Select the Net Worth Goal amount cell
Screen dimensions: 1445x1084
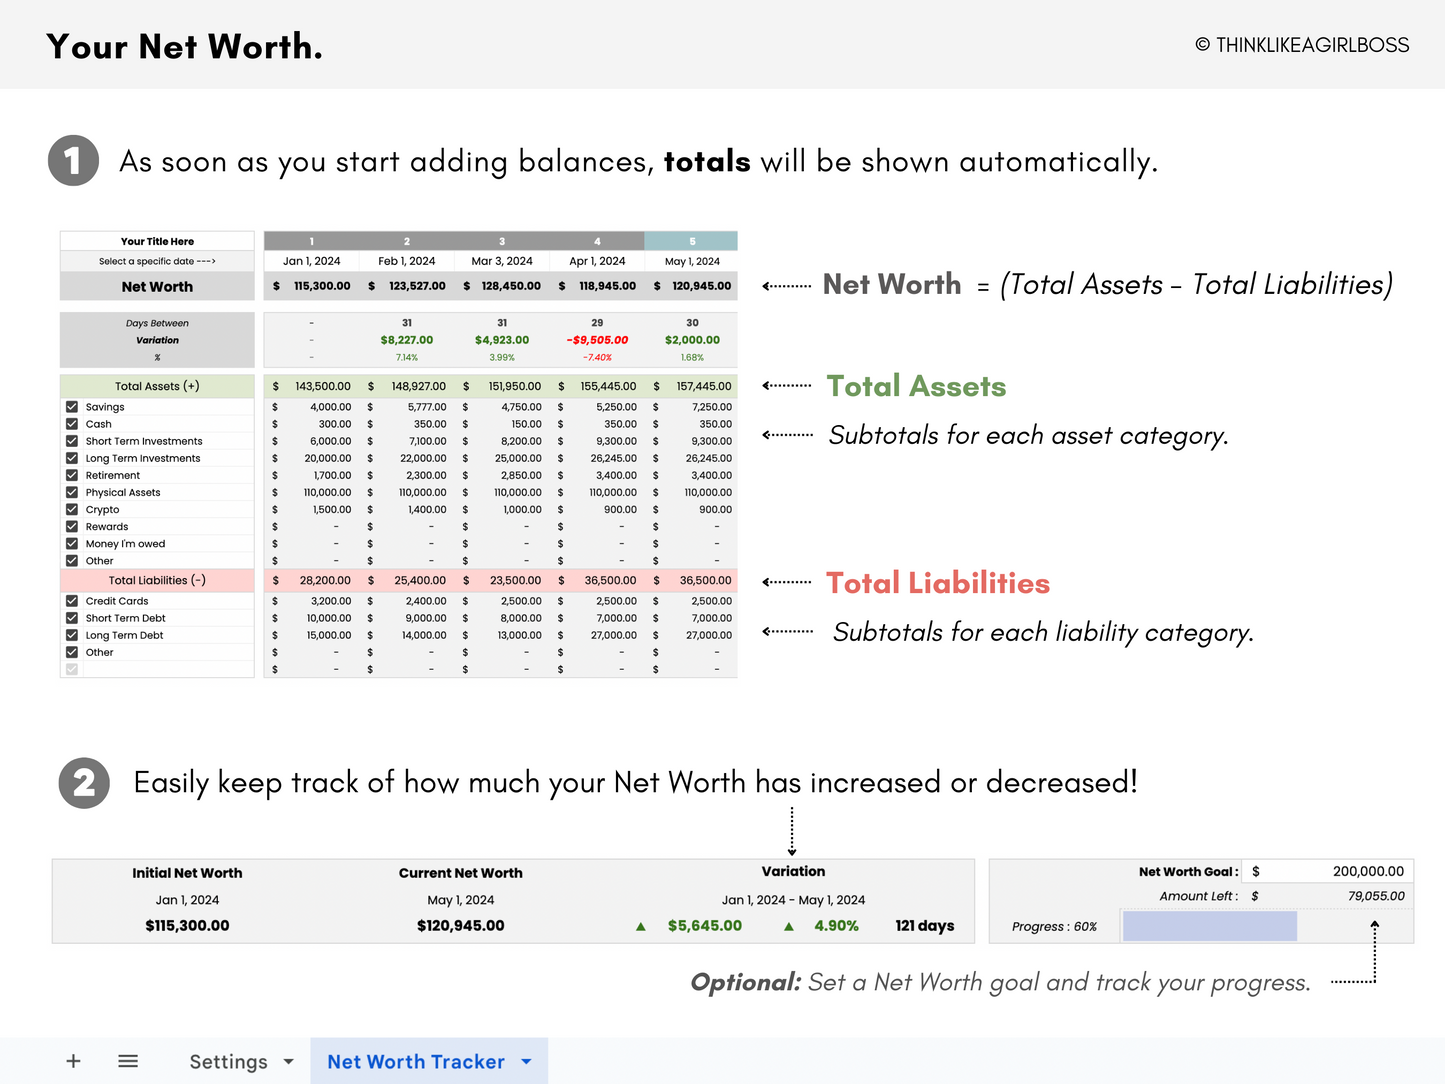click(x=1325, y=871)
